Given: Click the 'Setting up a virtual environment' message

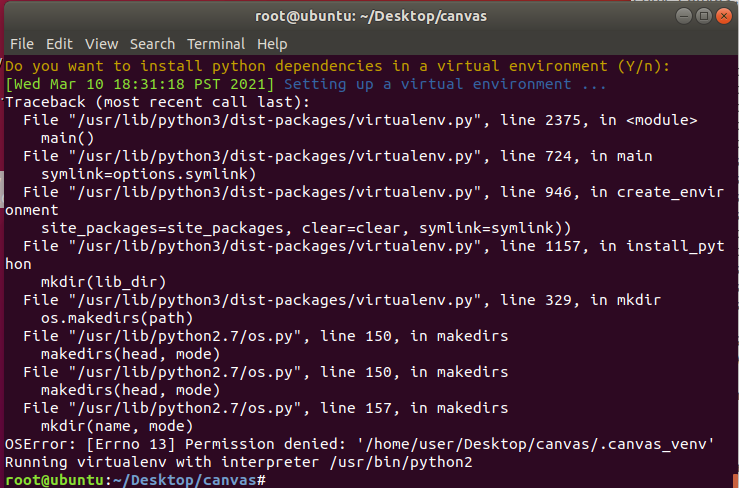Looking at the screenshot, I should point(445,84).
